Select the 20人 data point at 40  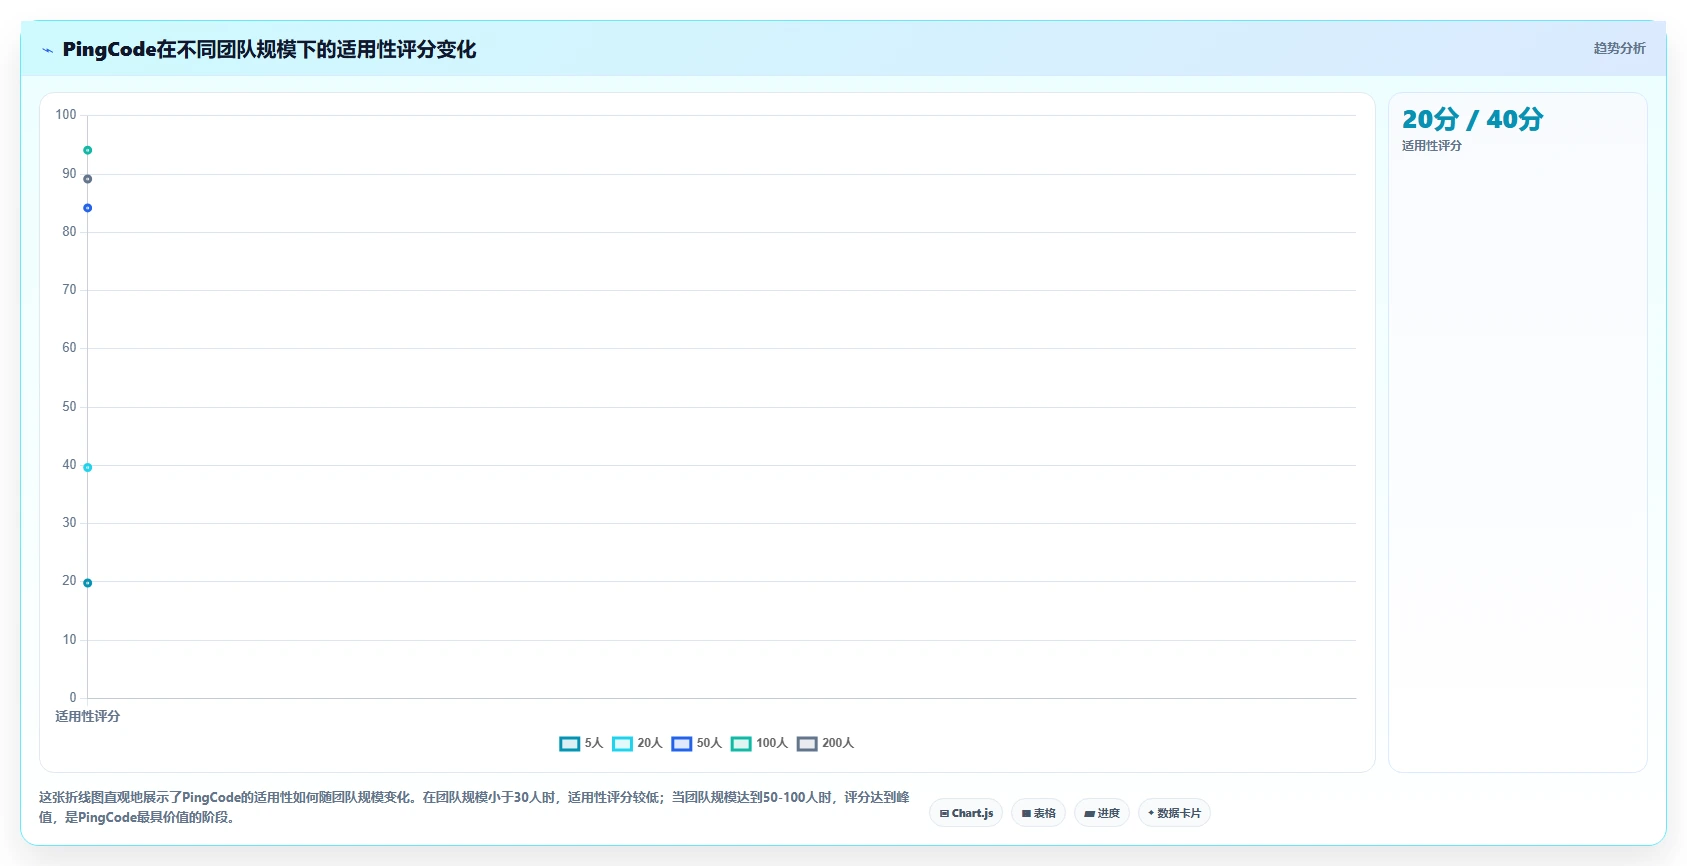(x=88, y=467)
